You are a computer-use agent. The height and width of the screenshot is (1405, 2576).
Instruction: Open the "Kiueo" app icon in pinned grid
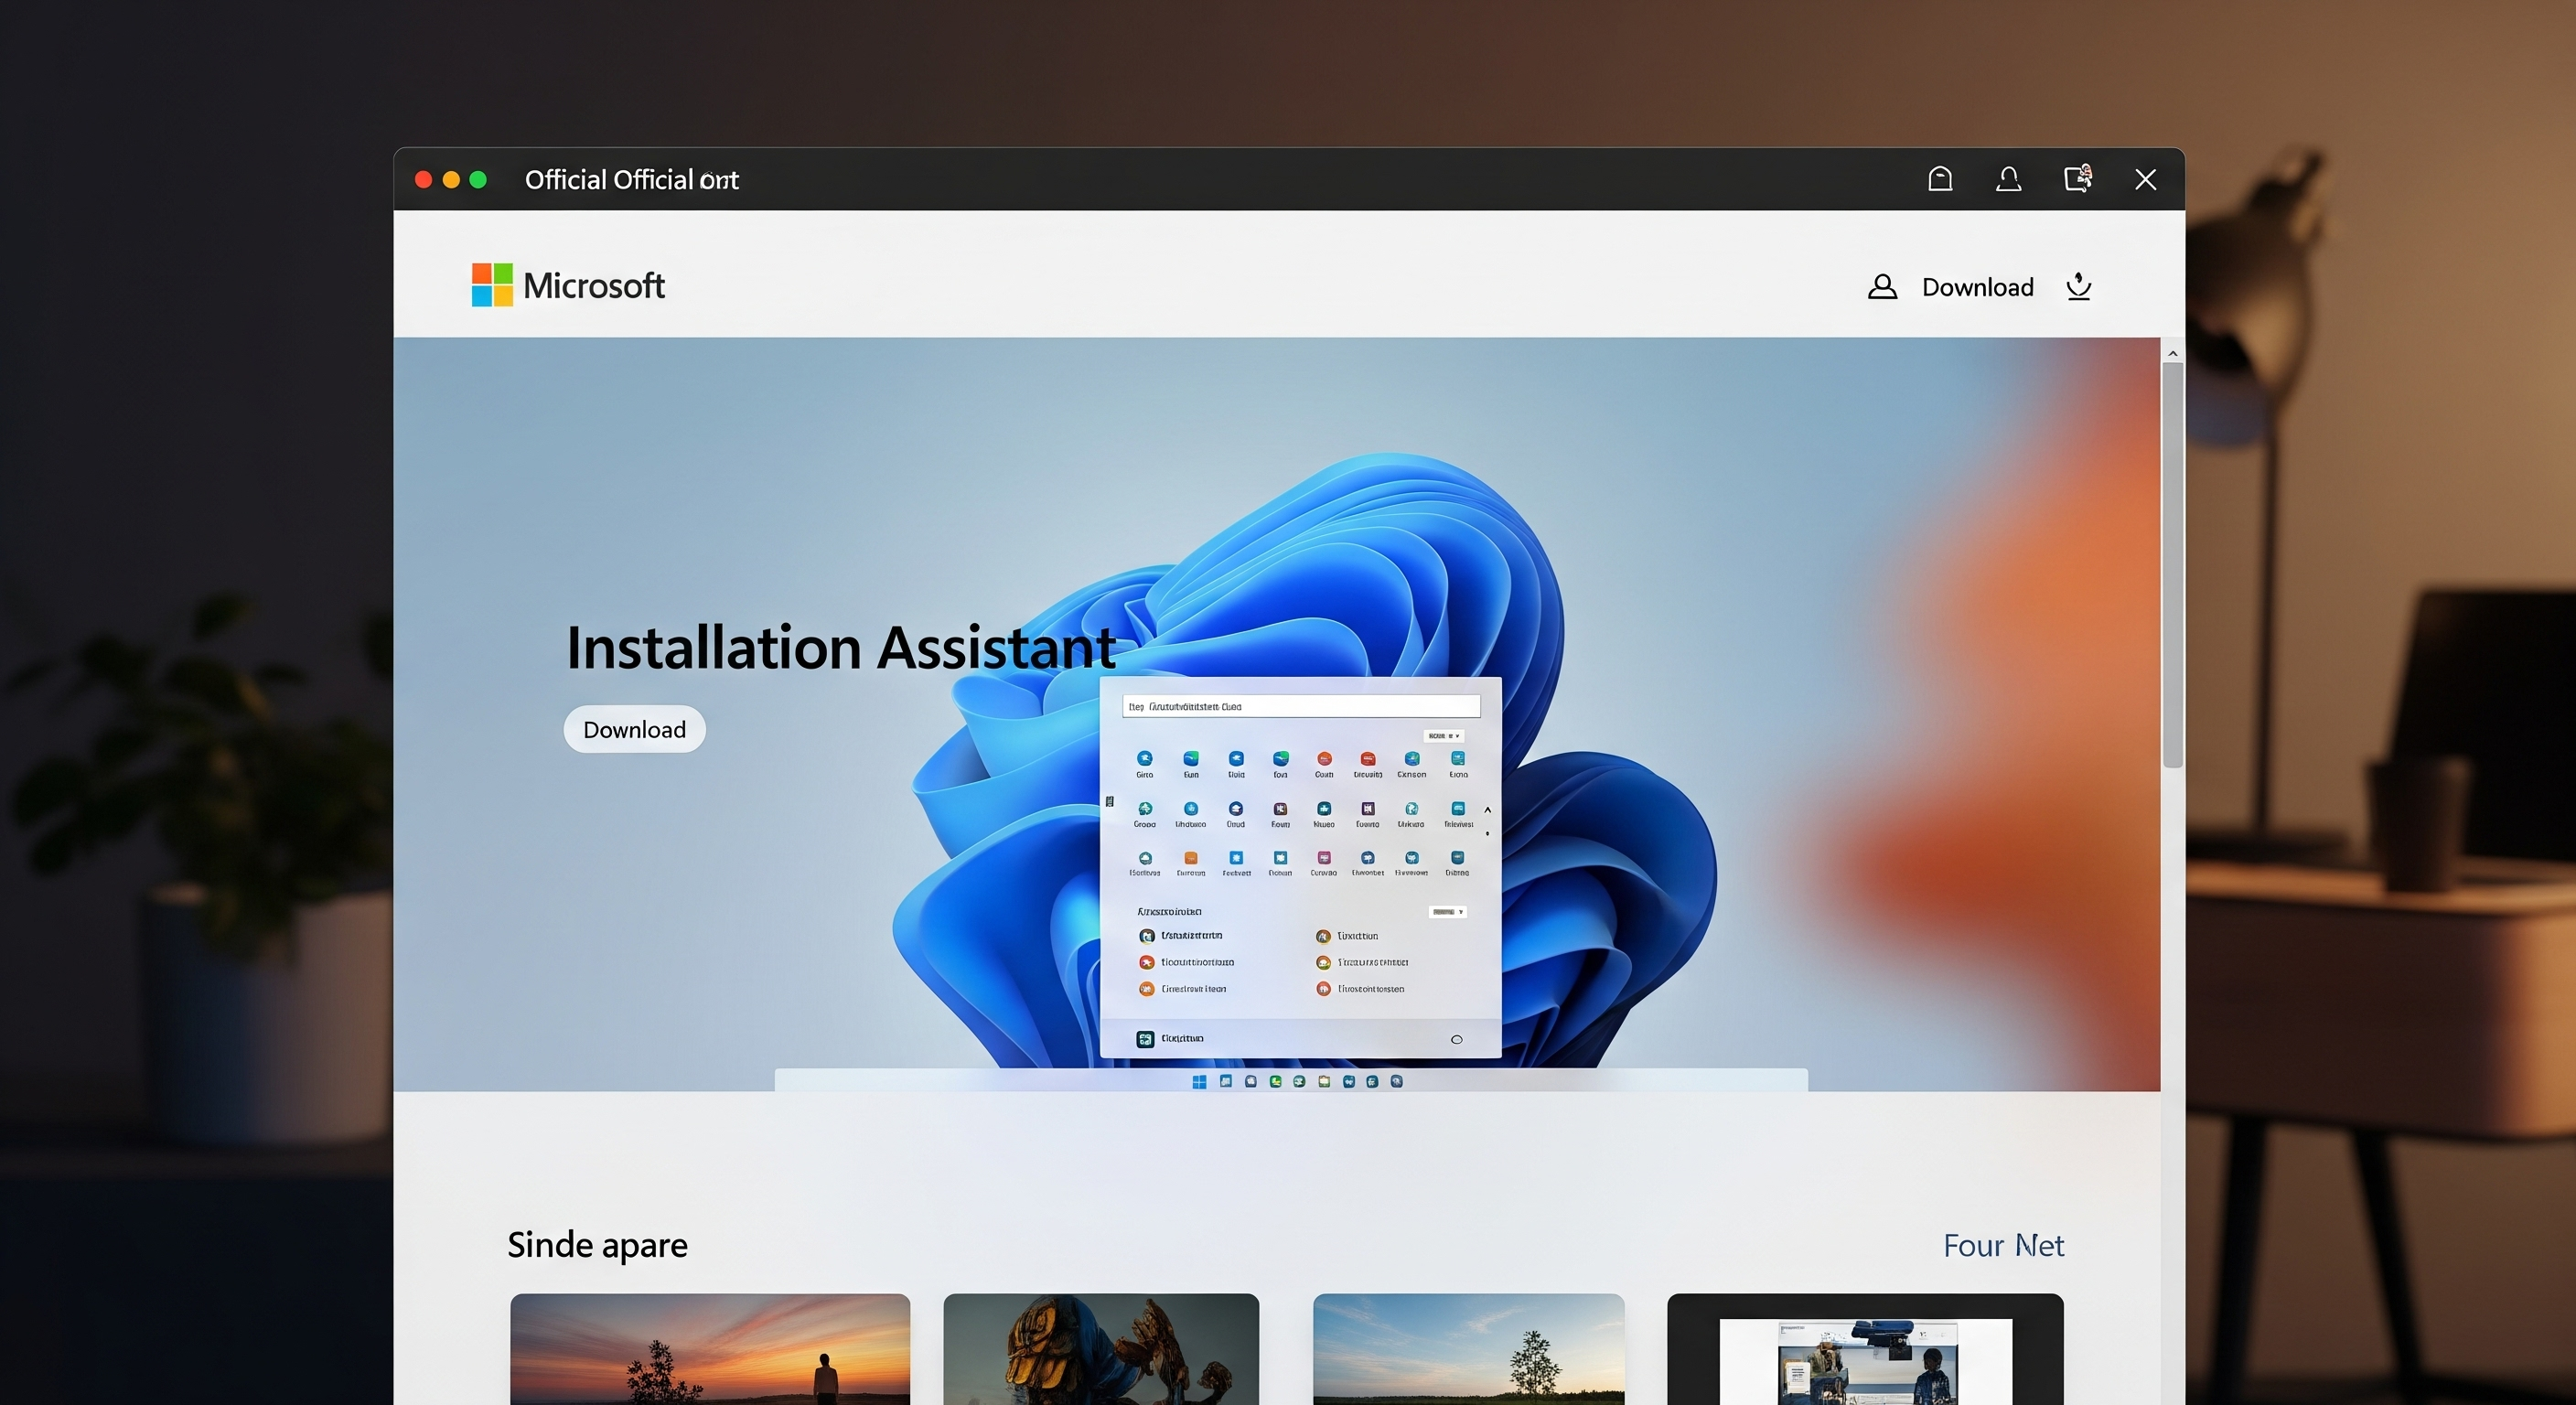pyautogui.click(x=1324, y=808)
